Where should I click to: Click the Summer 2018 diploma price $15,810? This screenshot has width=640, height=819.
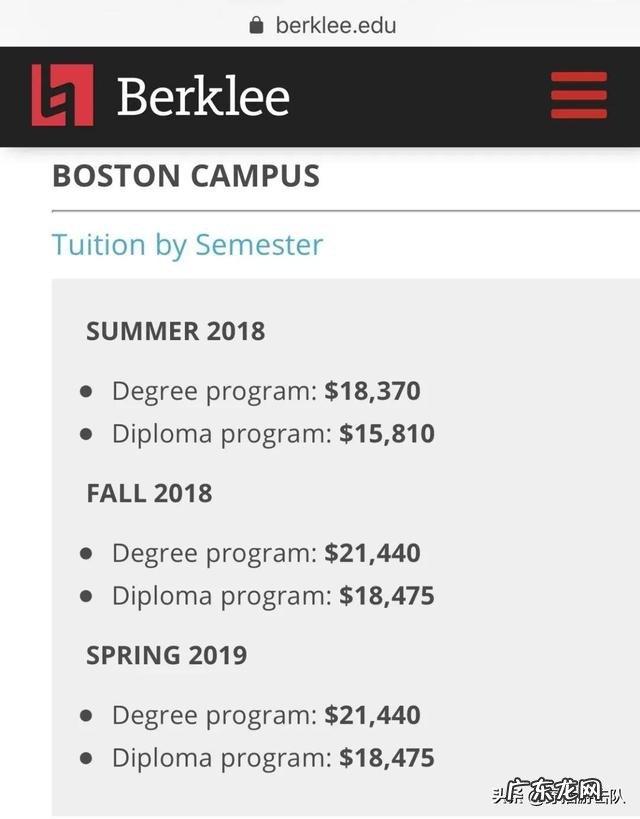click(387, 434)
